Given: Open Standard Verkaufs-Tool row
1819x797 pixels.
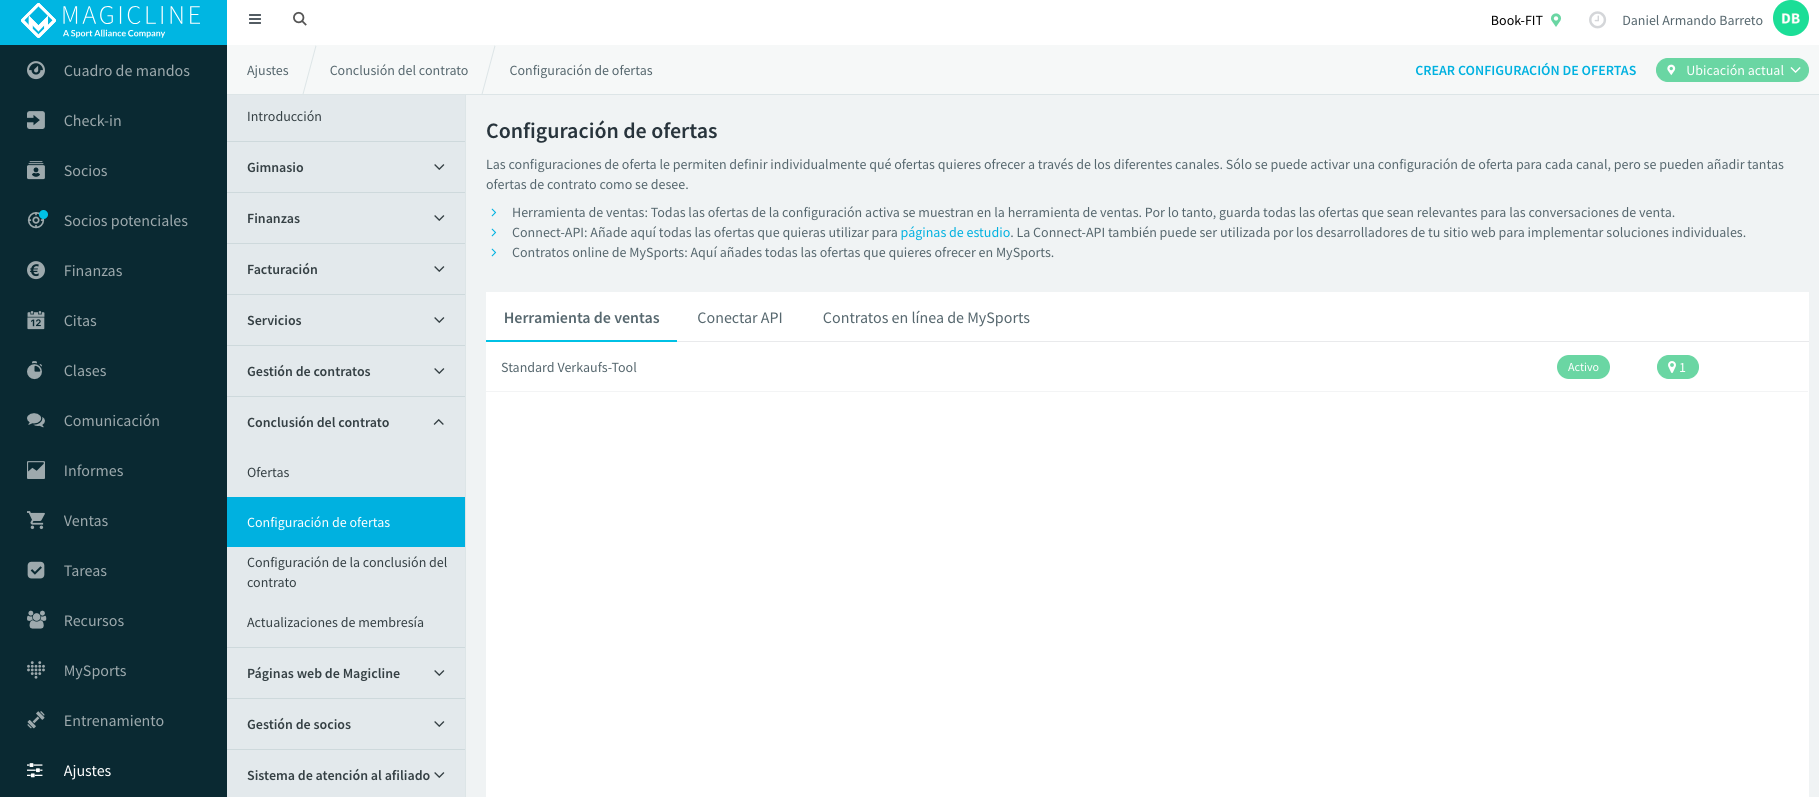Looking at the screenshot, I should coord(1147,367).
